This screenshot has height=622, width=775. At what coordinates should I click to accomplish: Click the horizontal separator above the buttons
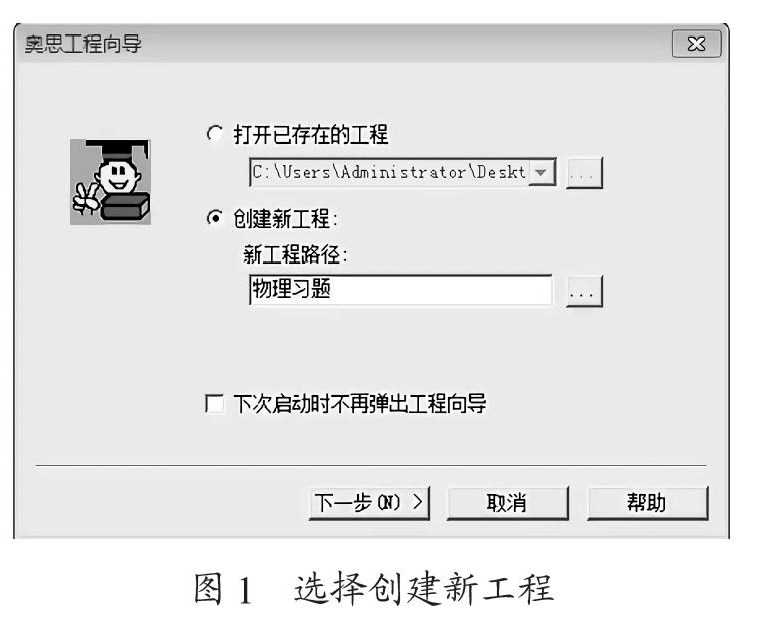tap(371, 465)
